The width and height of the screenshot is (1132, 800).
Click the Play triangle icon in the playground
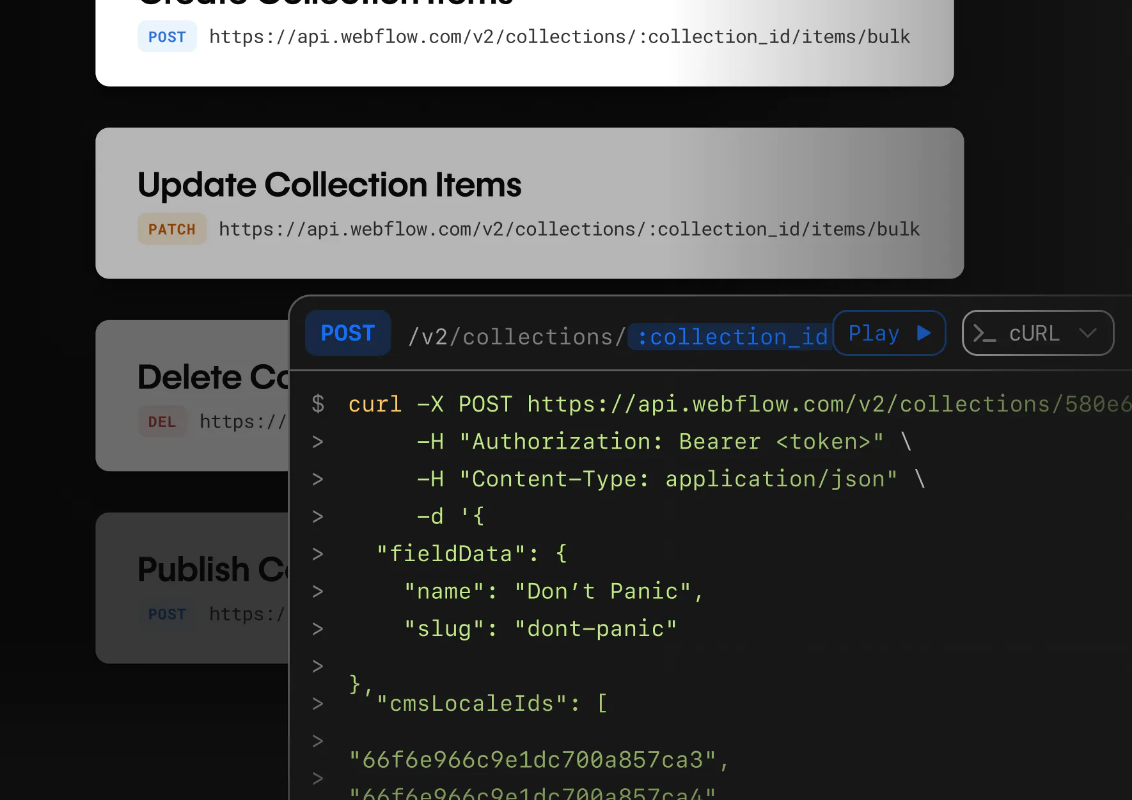pos(925,333)
